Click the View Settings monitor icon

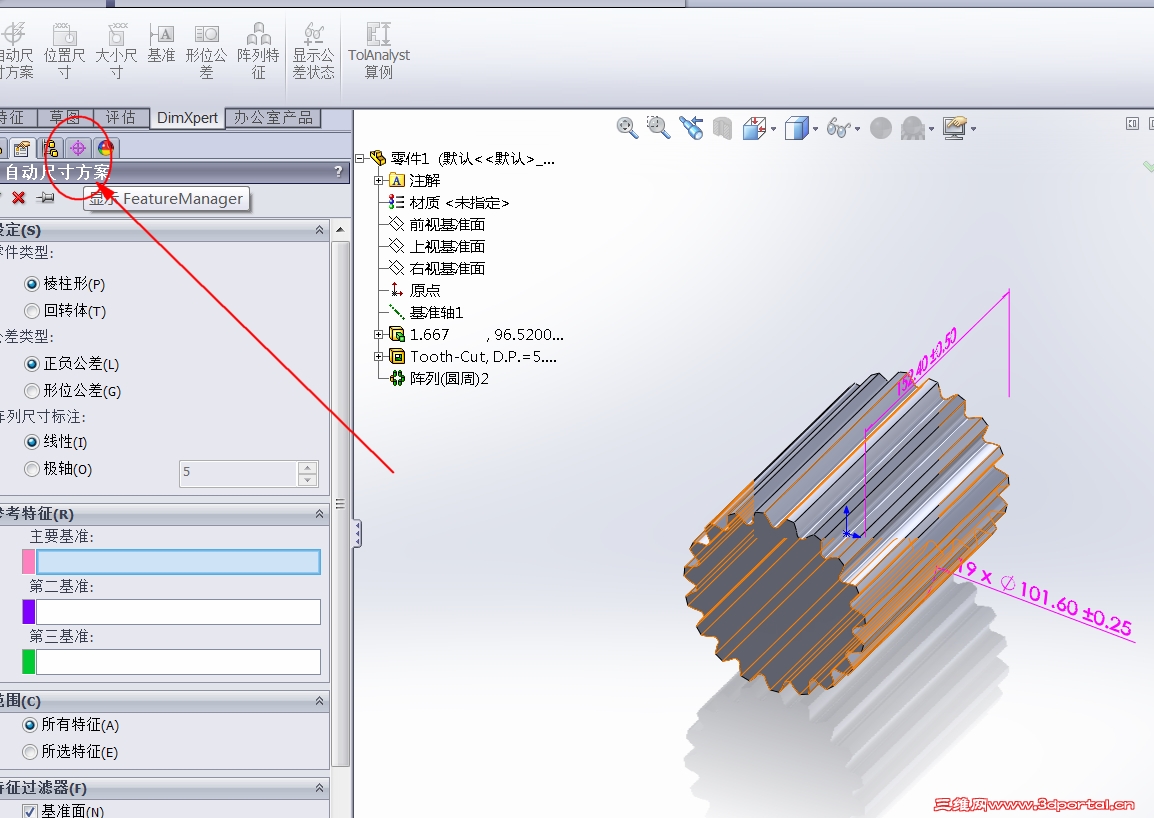pos(955,128)
